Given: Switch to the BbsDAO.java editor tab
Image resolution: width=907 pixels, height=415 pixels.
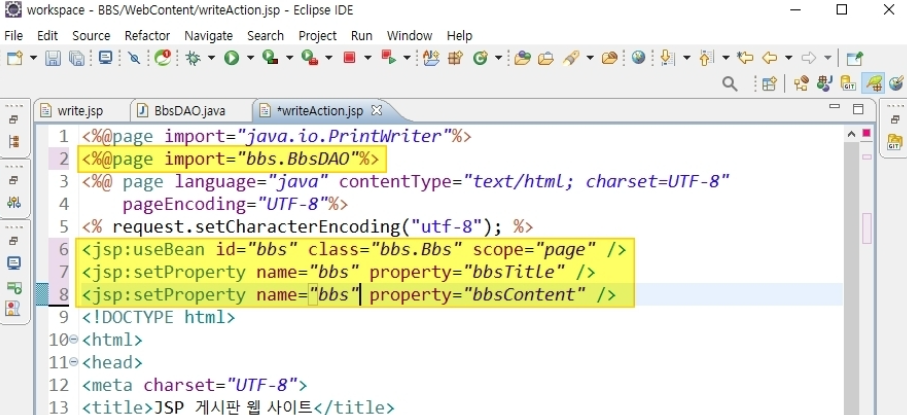Looking at the screenshot, I should click(190, 111).
